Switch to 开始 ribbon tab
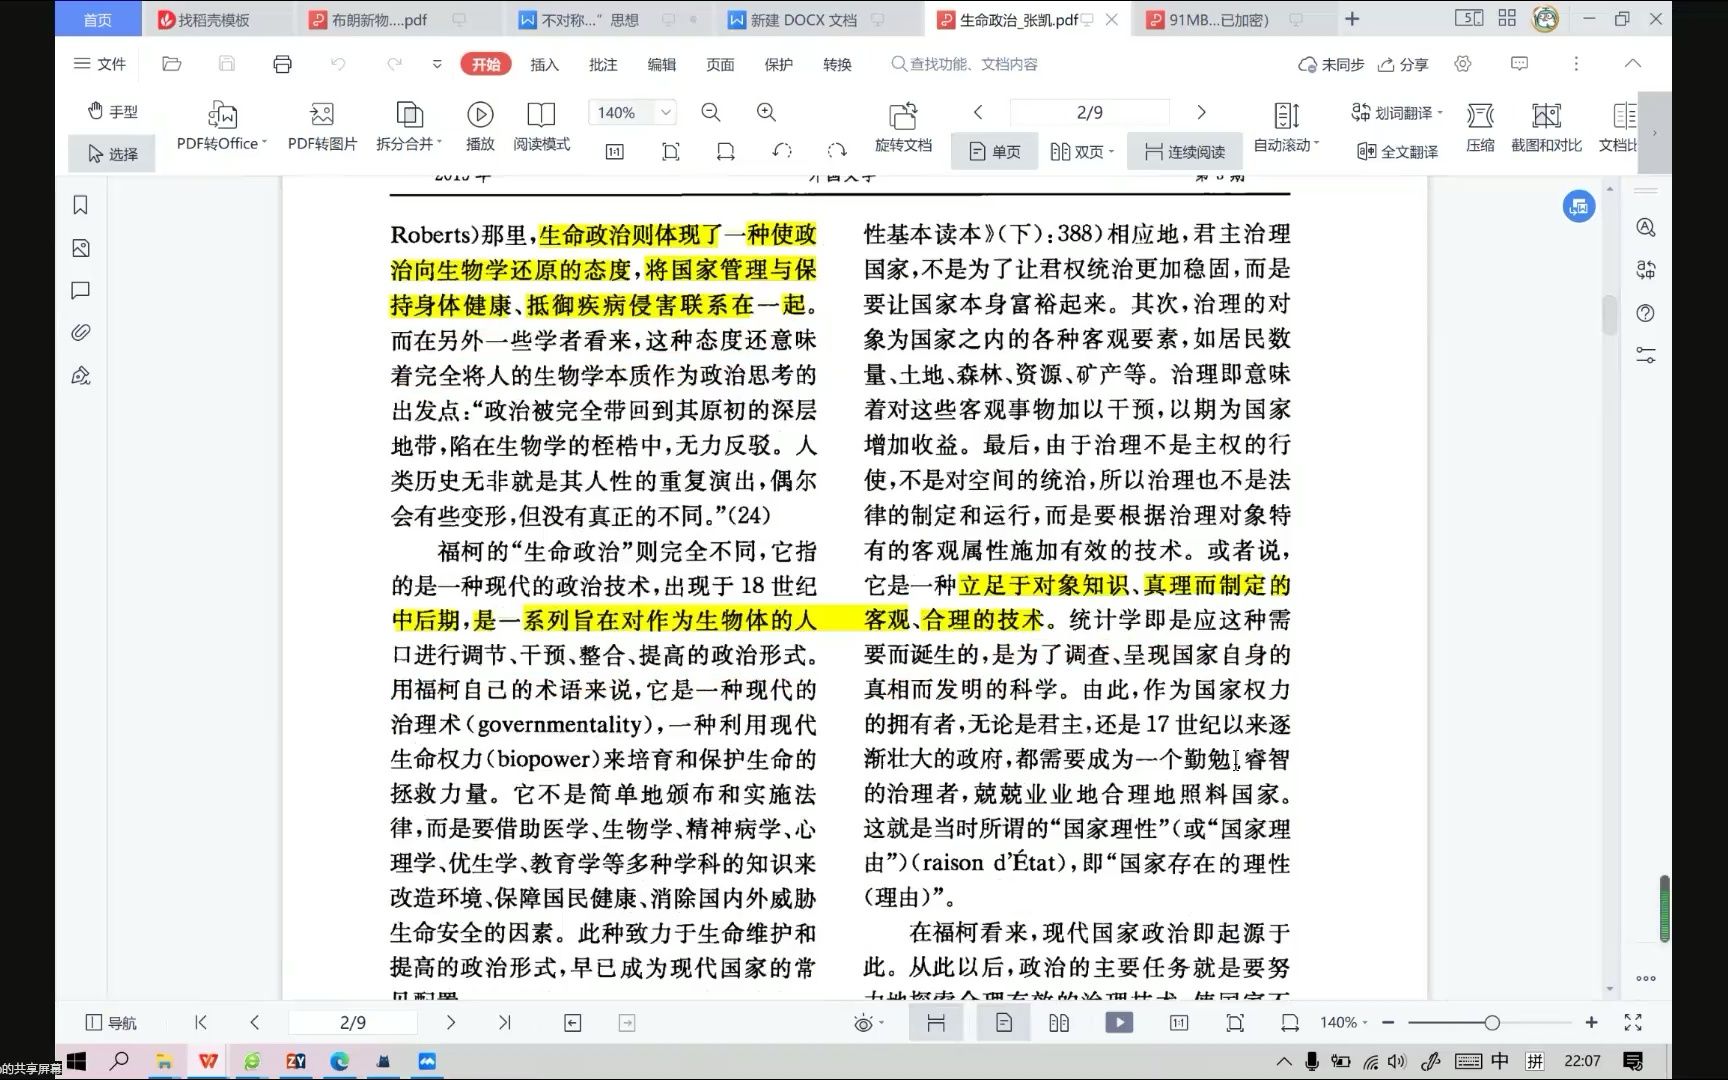 [x=486, y=64]
